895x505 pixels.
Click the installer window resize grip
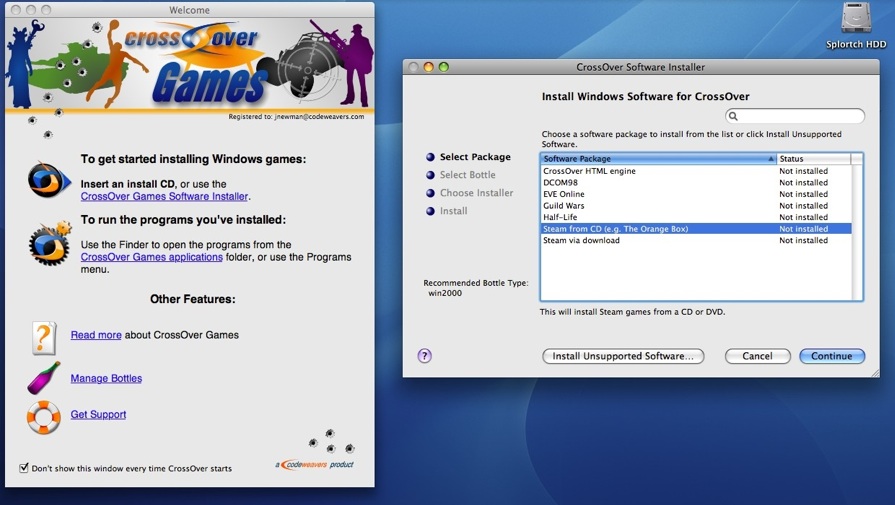tap(874, 373)
